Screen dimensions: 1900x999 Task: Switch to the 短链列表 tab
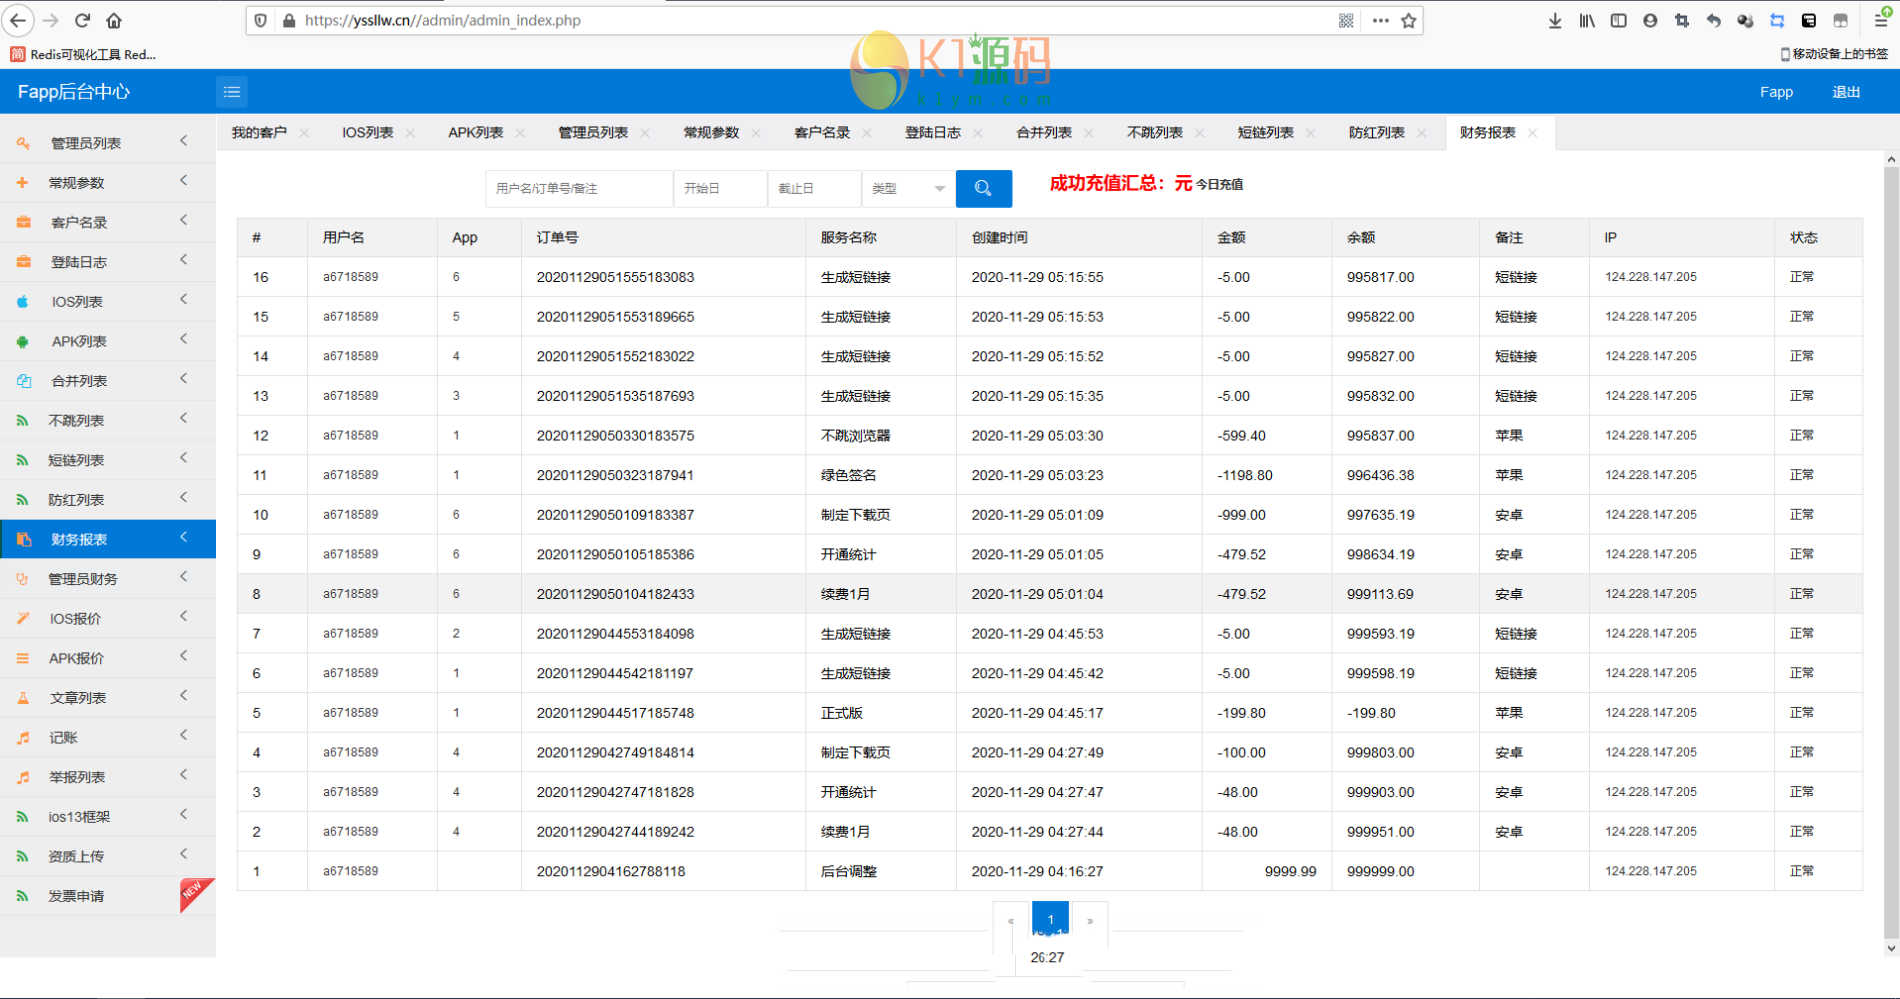(x=1265, y=133)
